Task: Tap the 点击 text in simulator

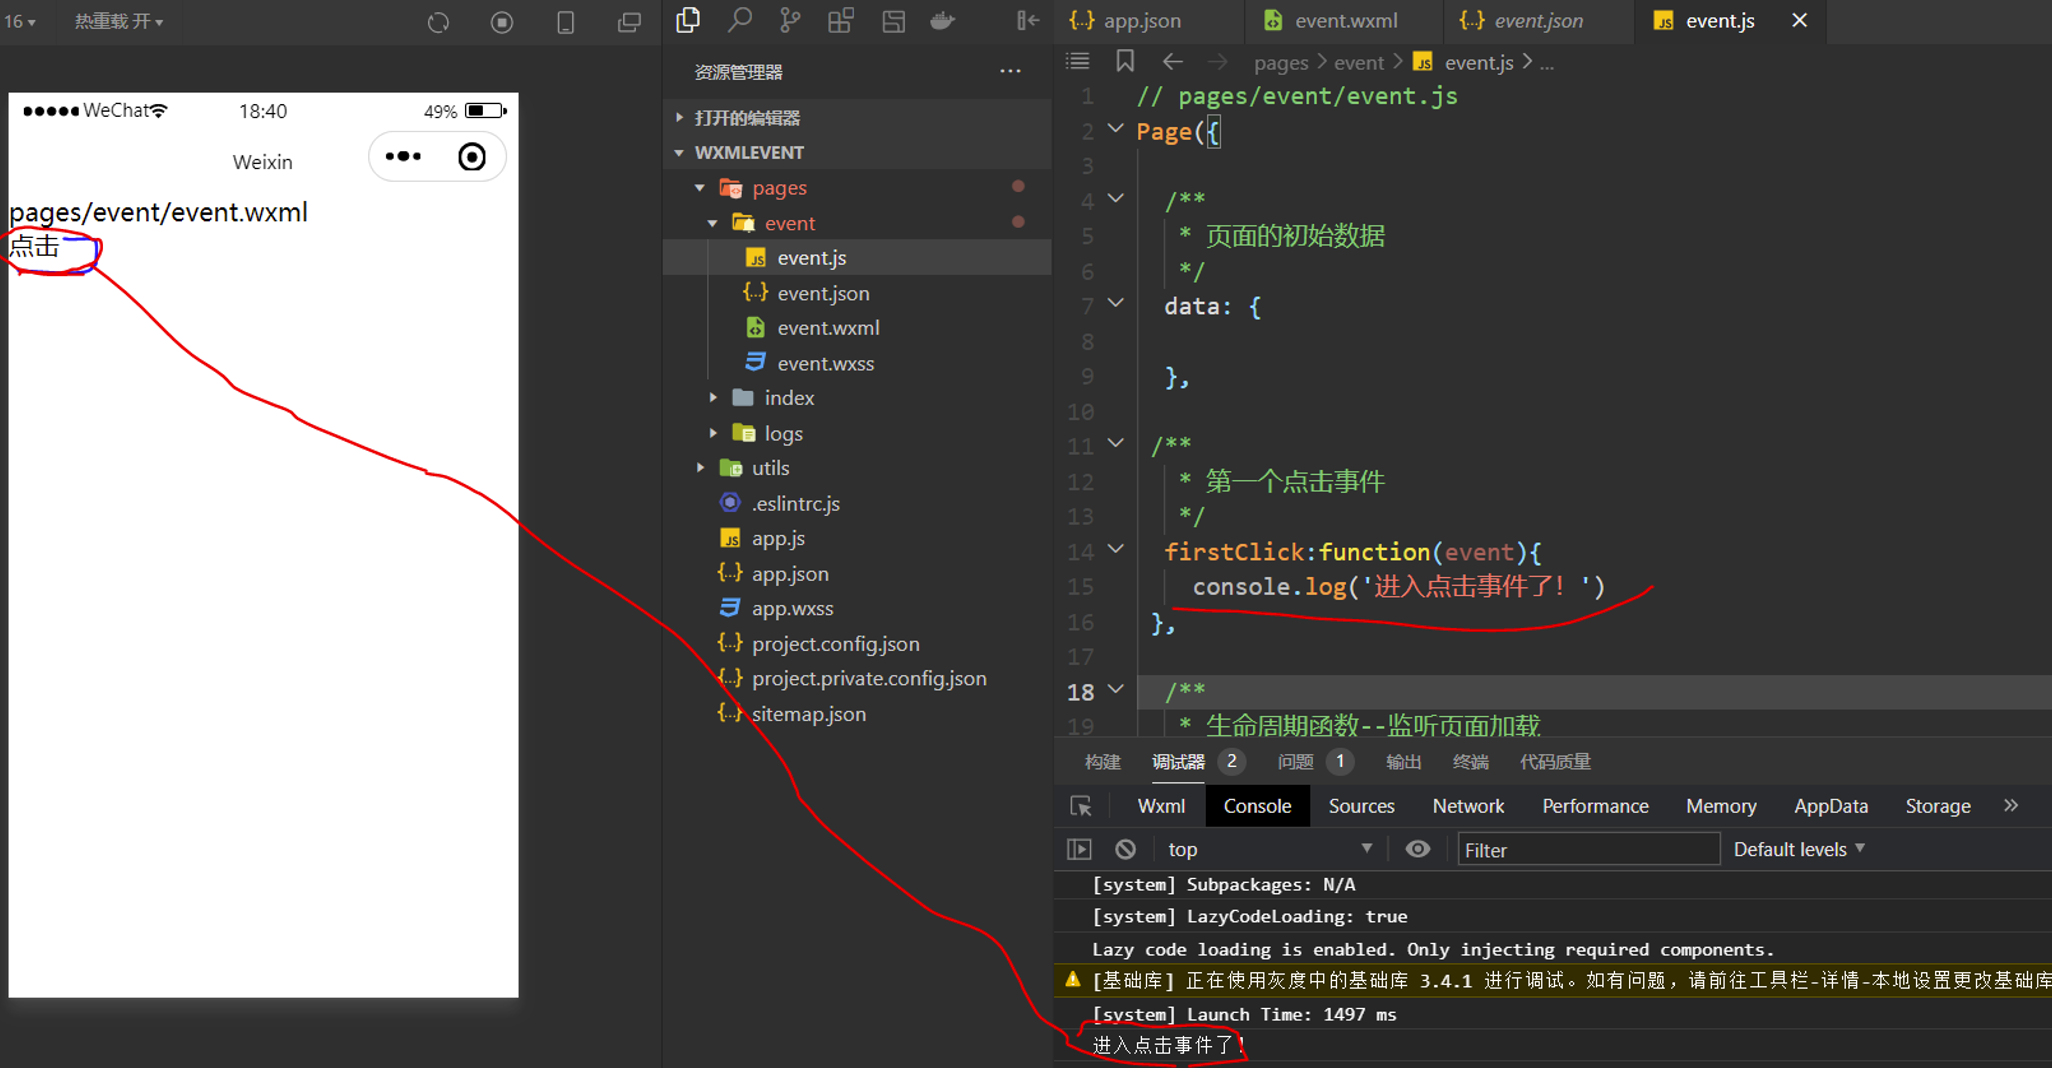Action: (x=34, y=246)
